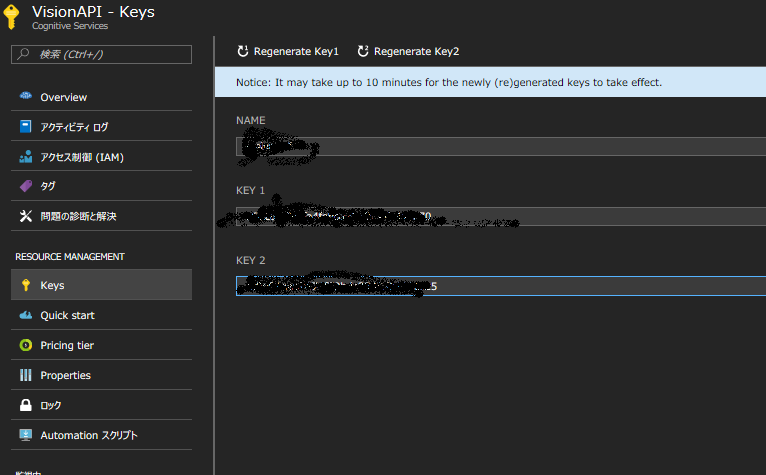766x475 pixels.
Task: Click the IAM people icon
Action: [x=25, y=156]
